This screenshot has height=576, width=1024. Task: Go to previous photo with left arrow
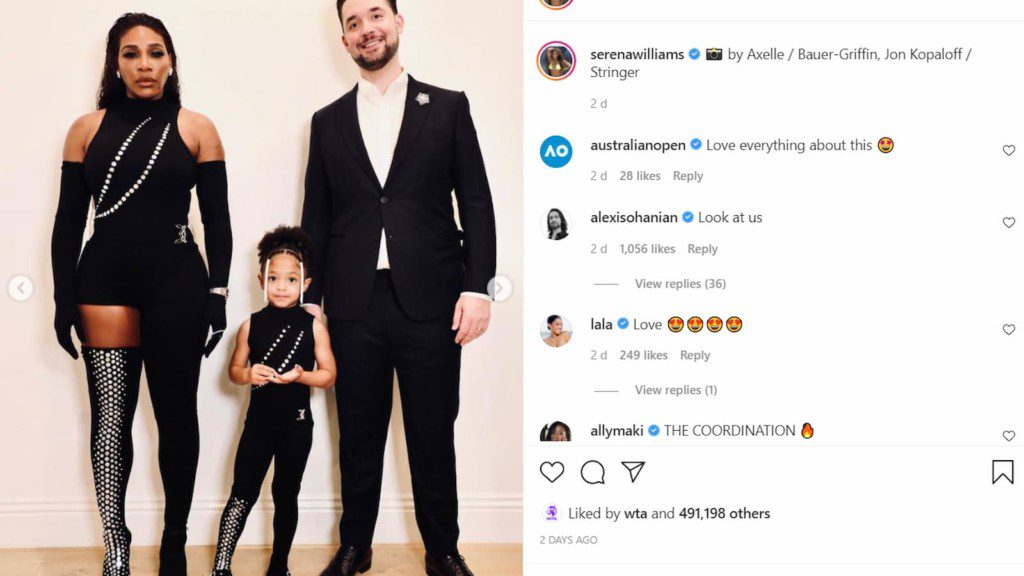tap(20, 288)
